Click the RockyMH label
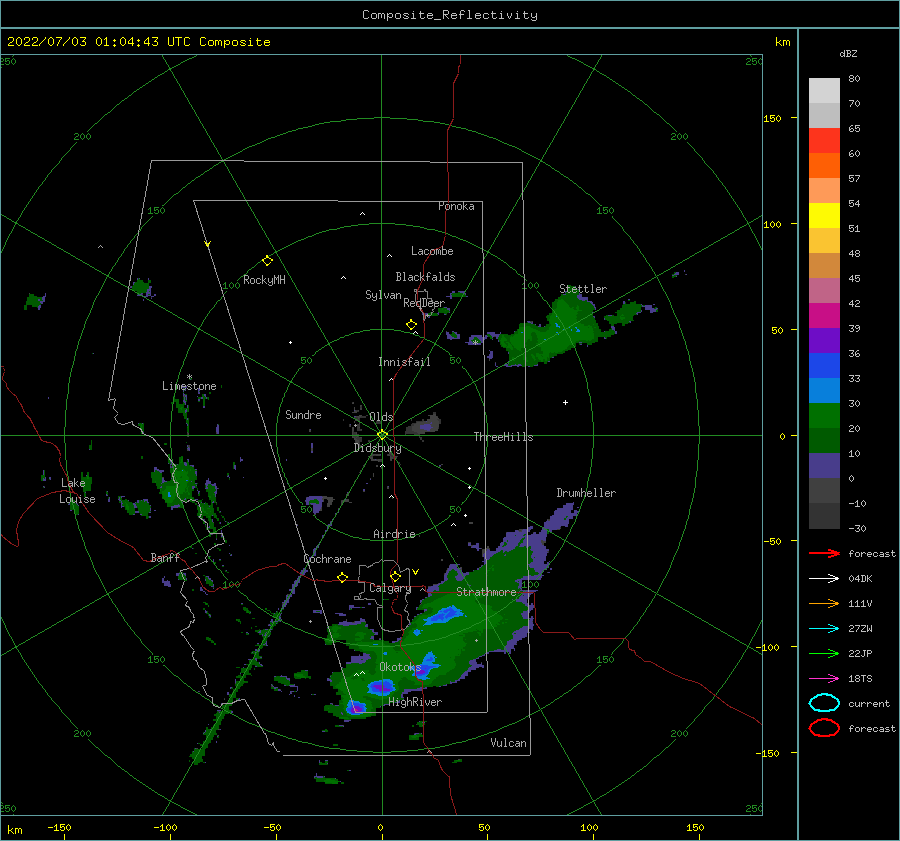 264,280
